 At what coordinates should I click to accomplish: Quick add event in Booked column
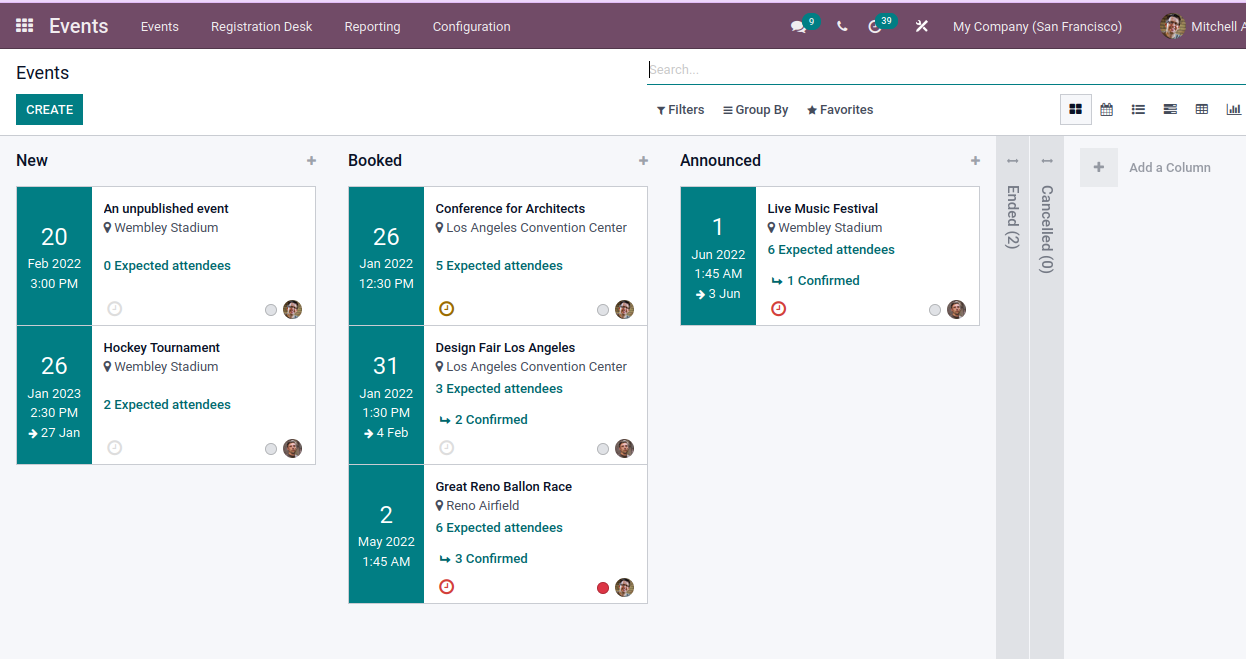643,160
